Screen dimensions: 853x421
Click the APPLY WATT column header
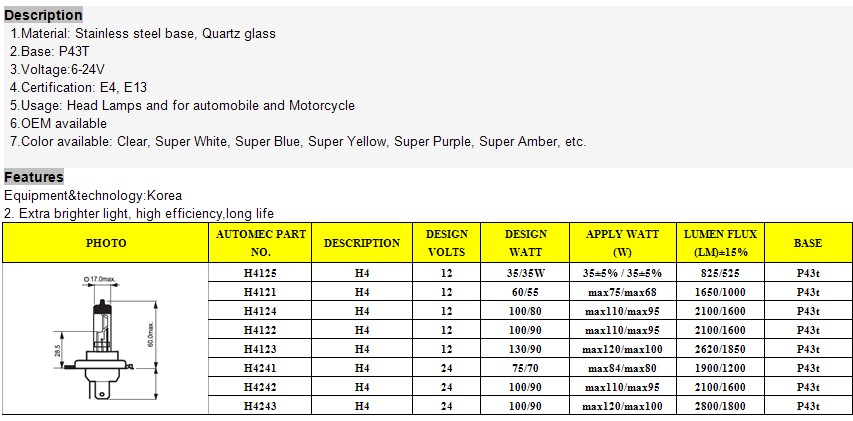pyautogui.click(x=622, y=243)
